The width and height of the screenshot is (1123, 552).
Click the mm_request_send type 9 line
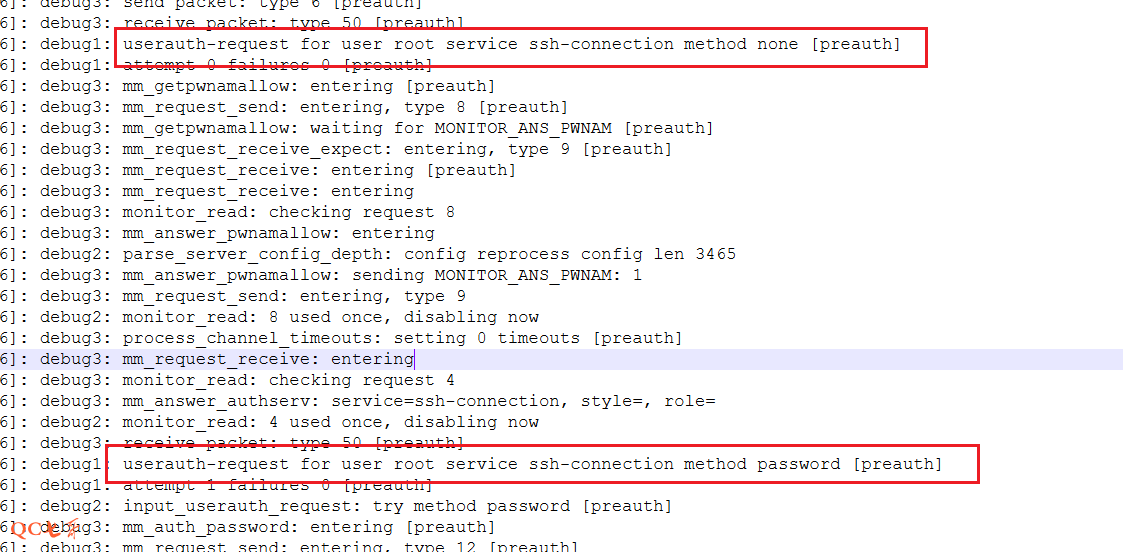tap(294, 296)
